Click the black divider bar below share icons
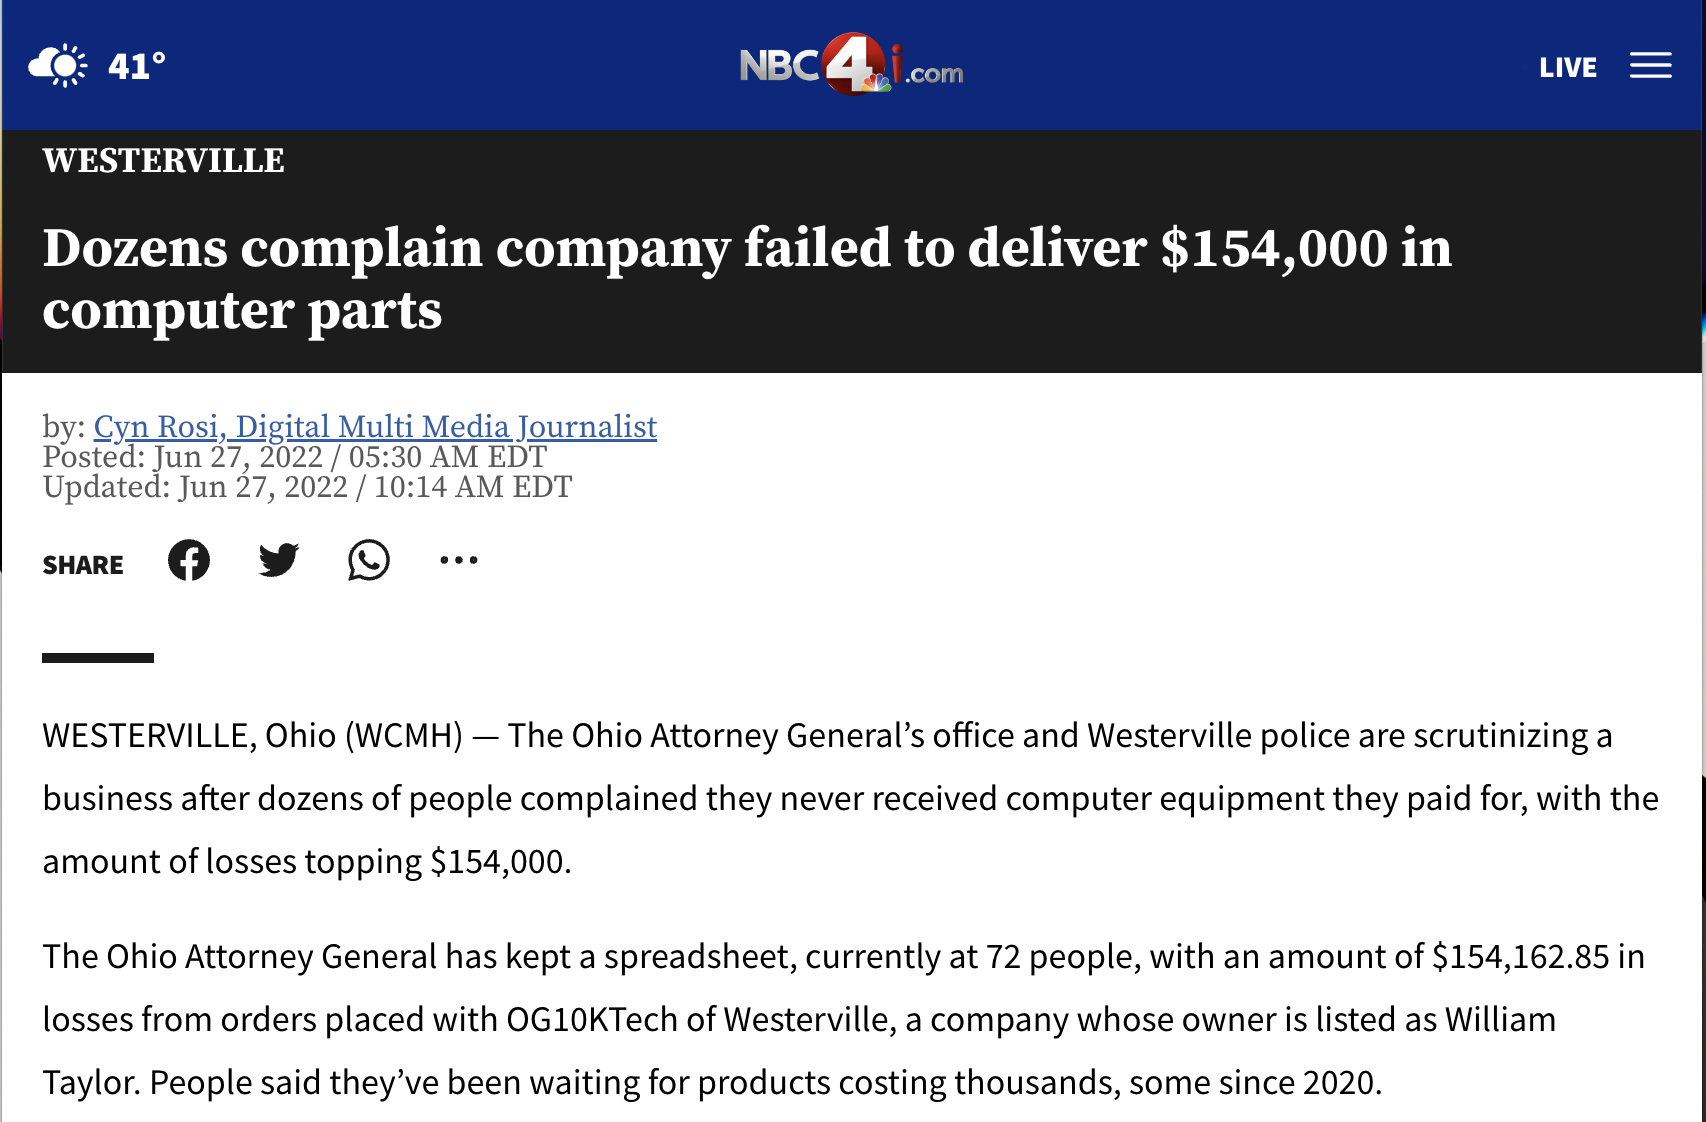The width and height of the screenshot is (1706, 1122). pos(98,658)
